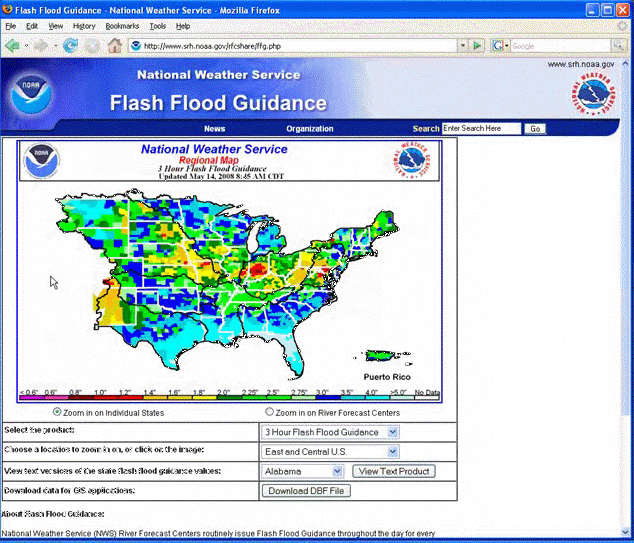Click the red 1.2" legend color bar
This screenshot has height=543, width=634.
[130, 397]
